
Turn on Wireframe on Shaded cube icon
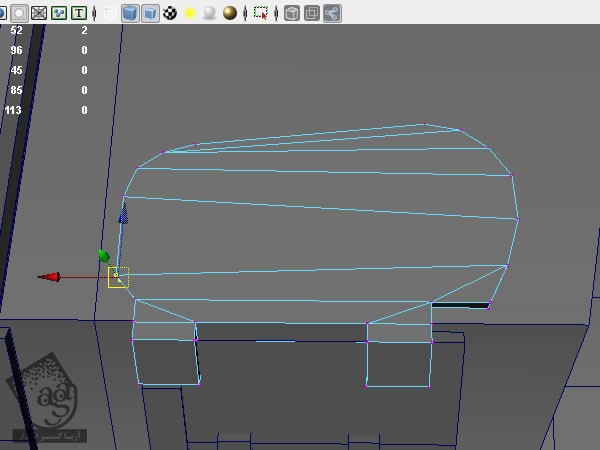coord(149,13)
